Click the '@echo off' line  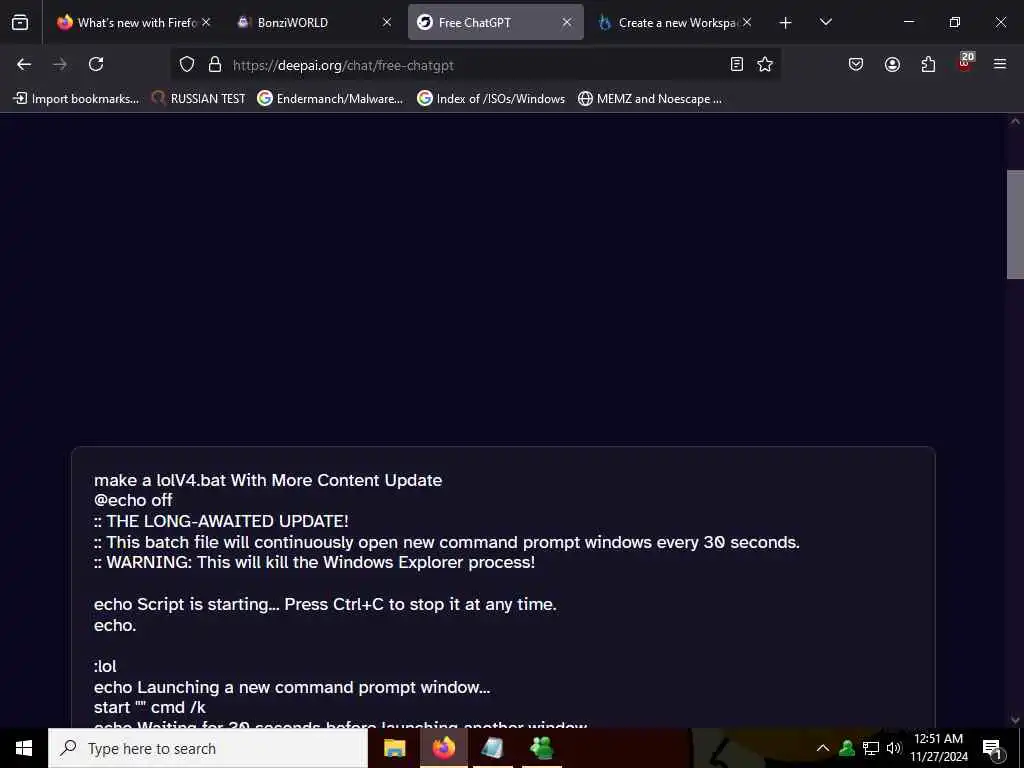point(133,500)
